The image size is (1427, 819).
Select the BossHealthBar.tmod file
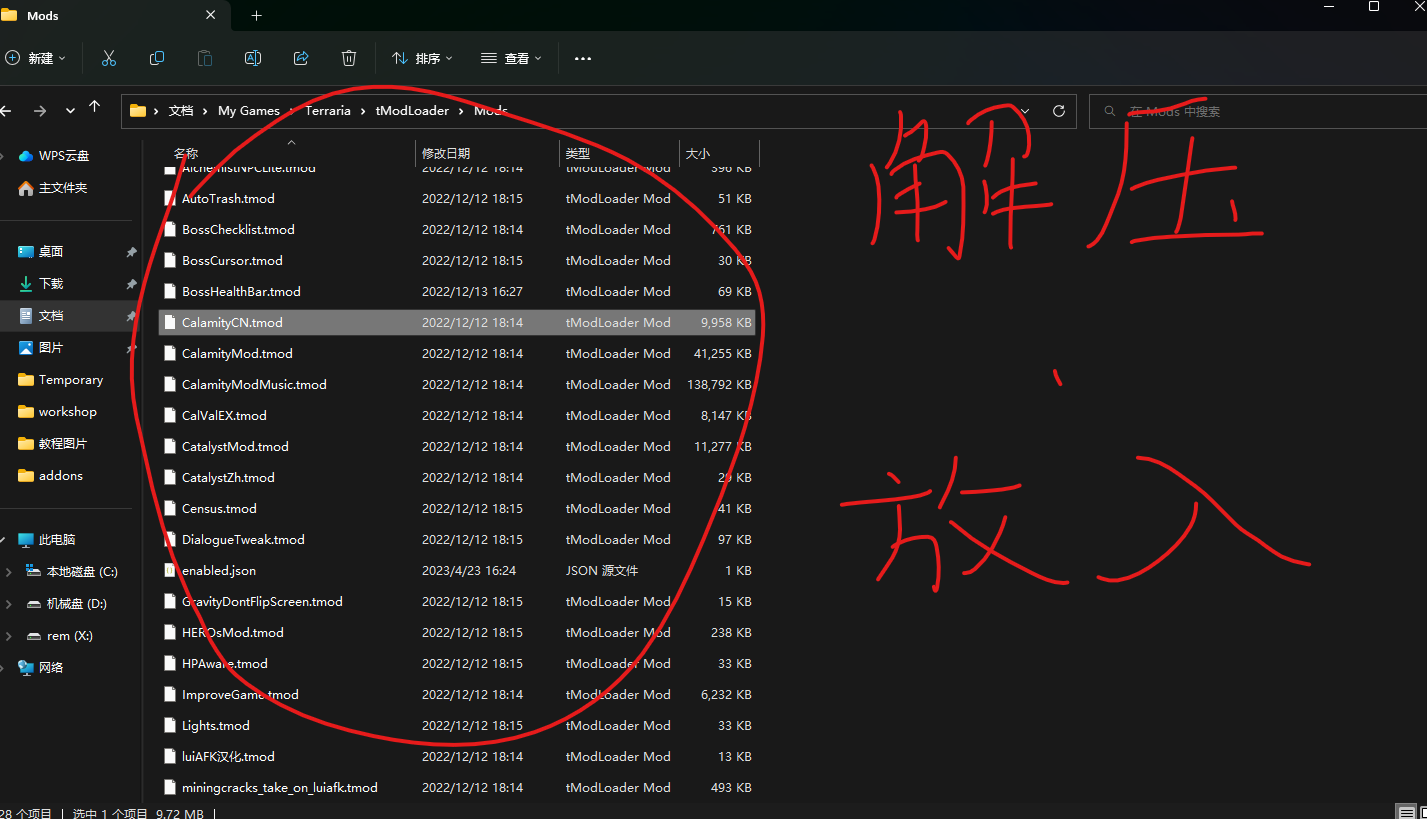(x=457, y=292)
